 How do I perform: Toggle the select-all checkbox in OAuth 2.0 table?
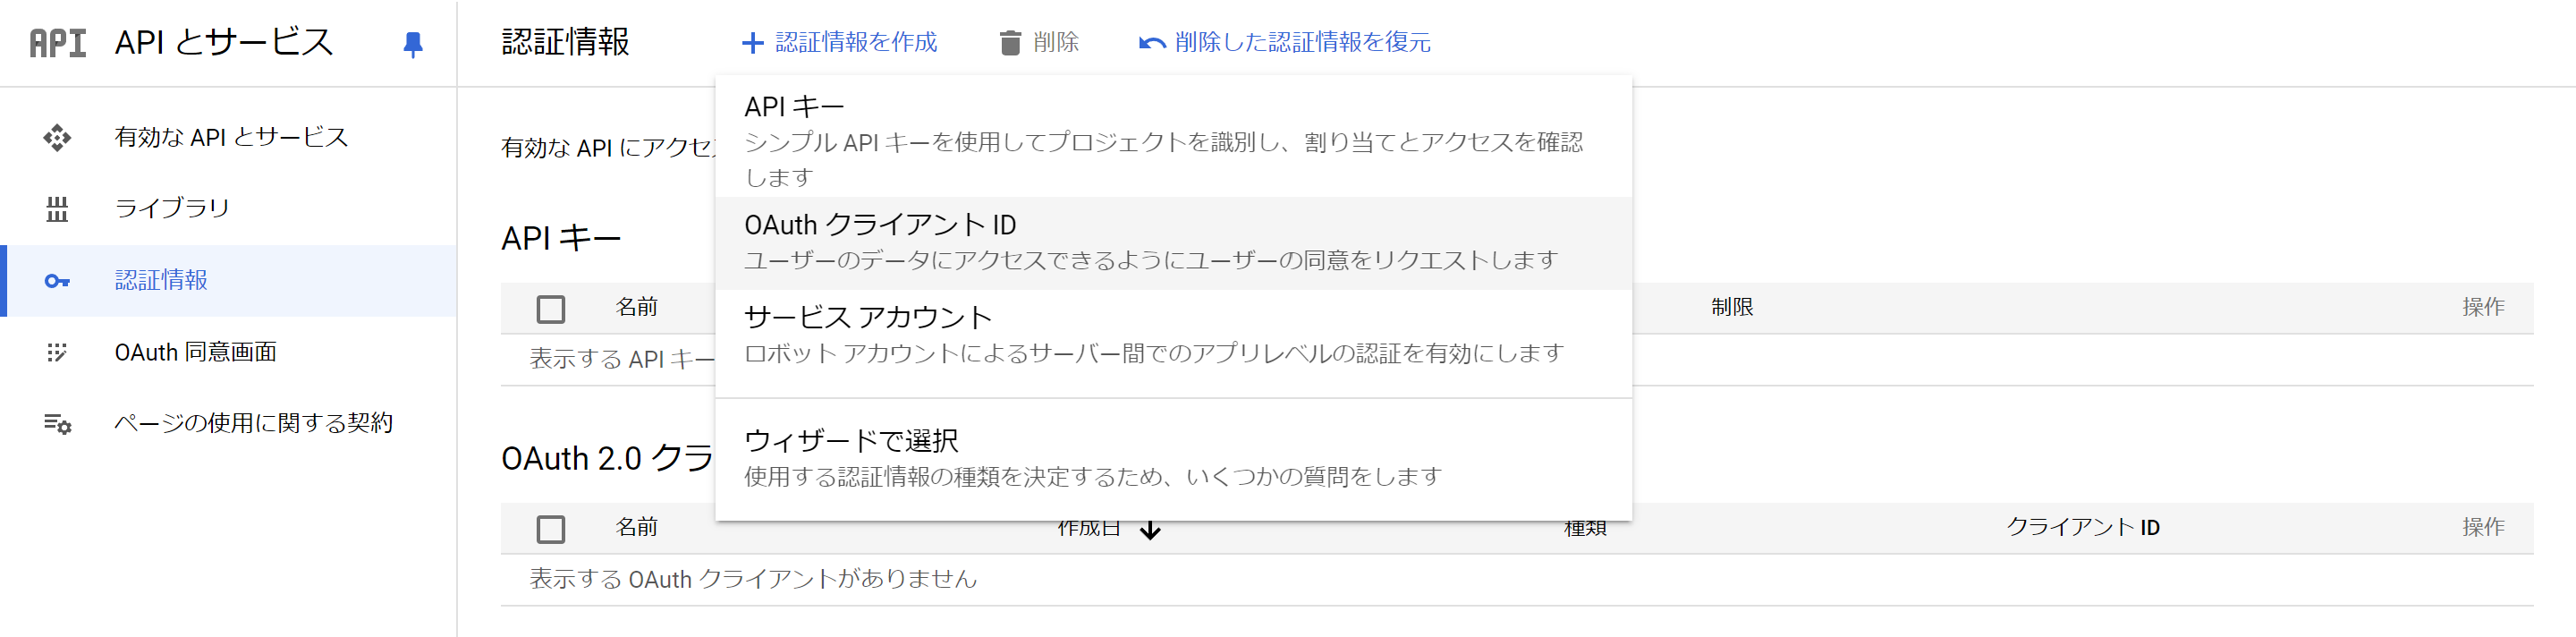tap(550, 529)
